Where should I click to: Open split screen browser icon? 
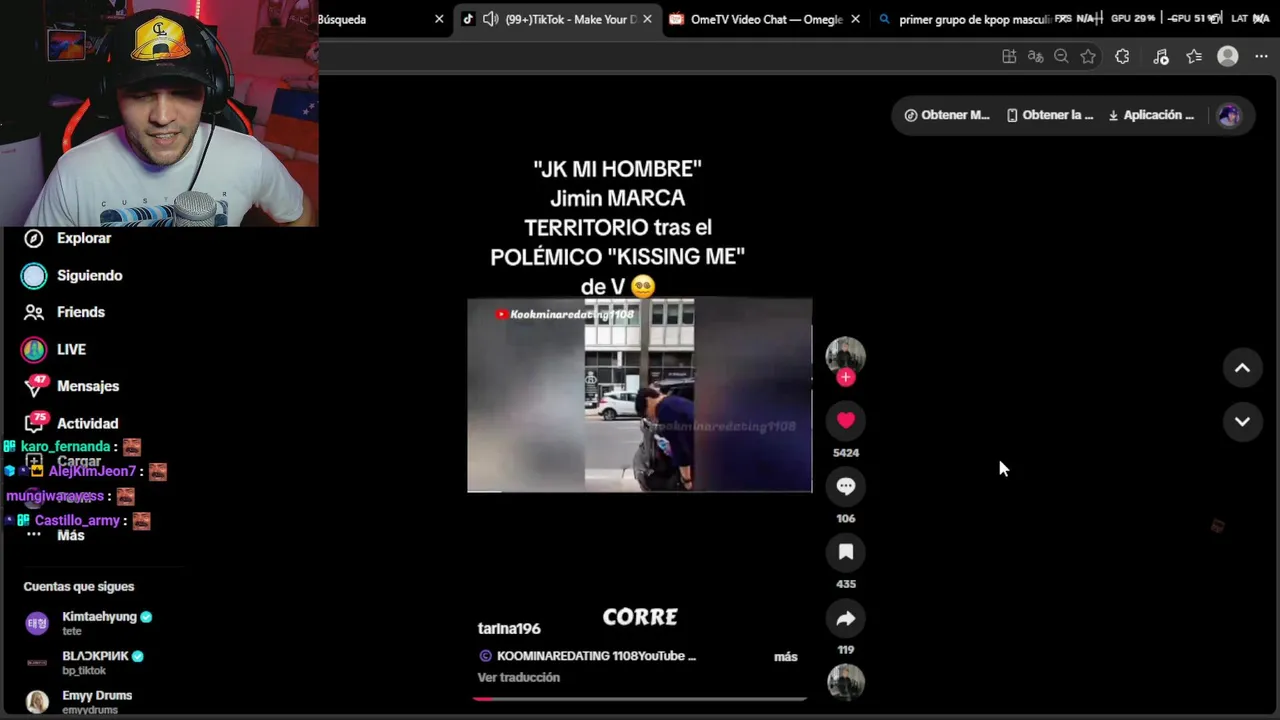pos(1009,57)
